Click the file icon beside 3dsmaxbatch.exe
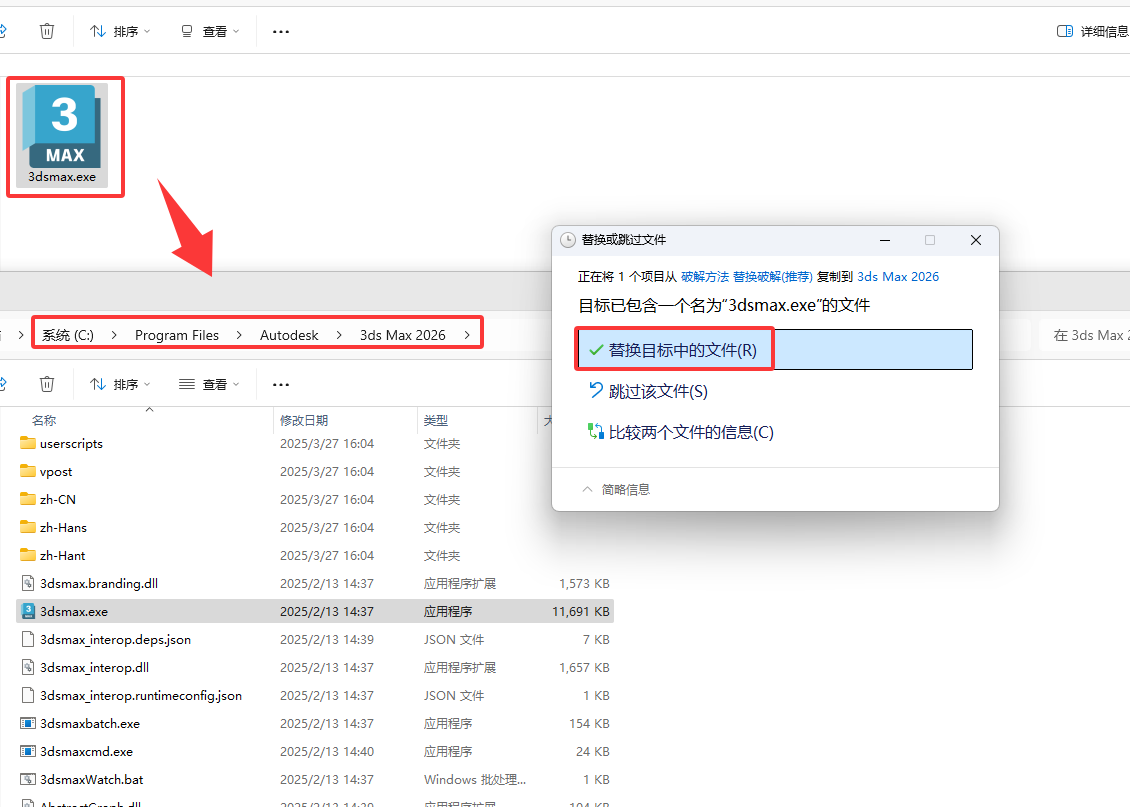 27,723
